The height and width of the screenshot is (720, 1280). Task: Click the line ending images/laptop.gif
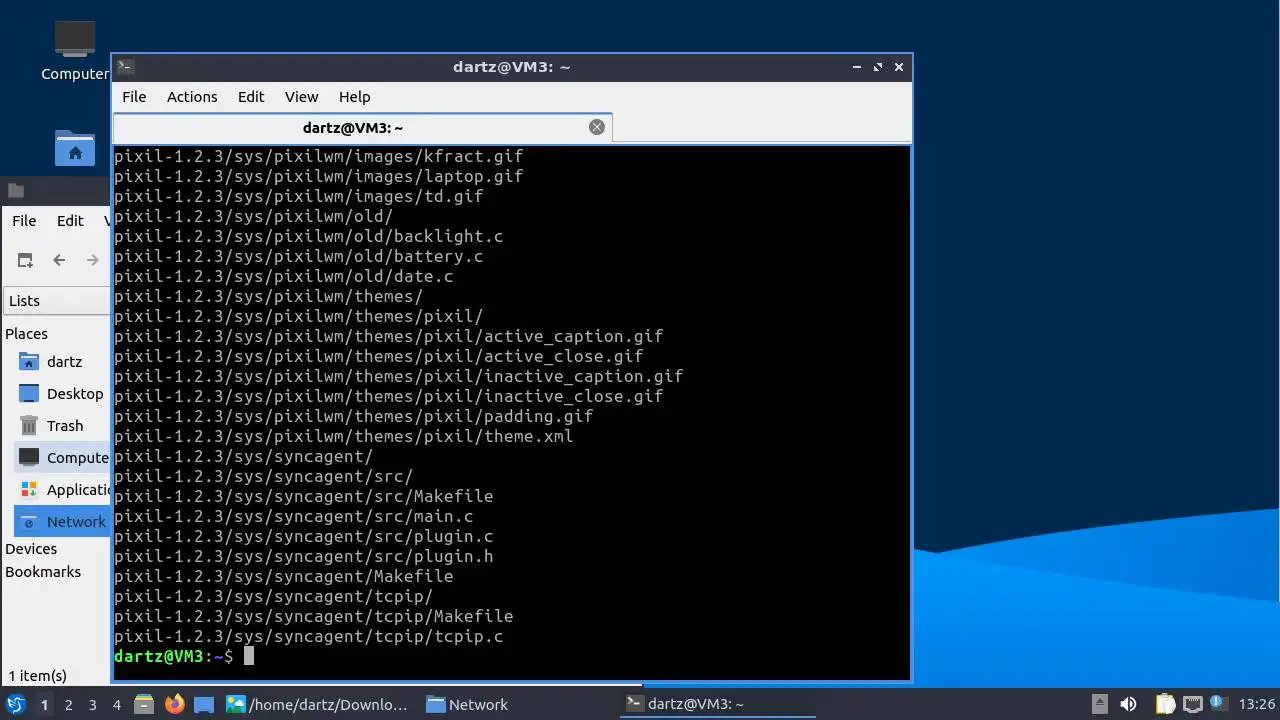tap(319, 176)
